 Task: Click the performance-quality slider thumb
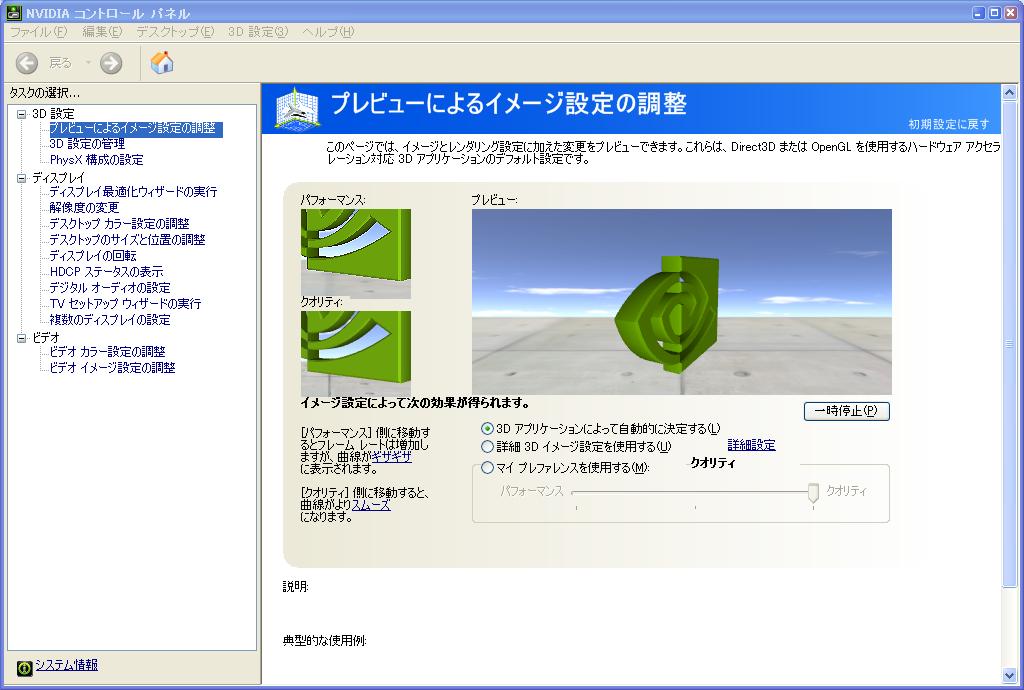click(813, 493)
